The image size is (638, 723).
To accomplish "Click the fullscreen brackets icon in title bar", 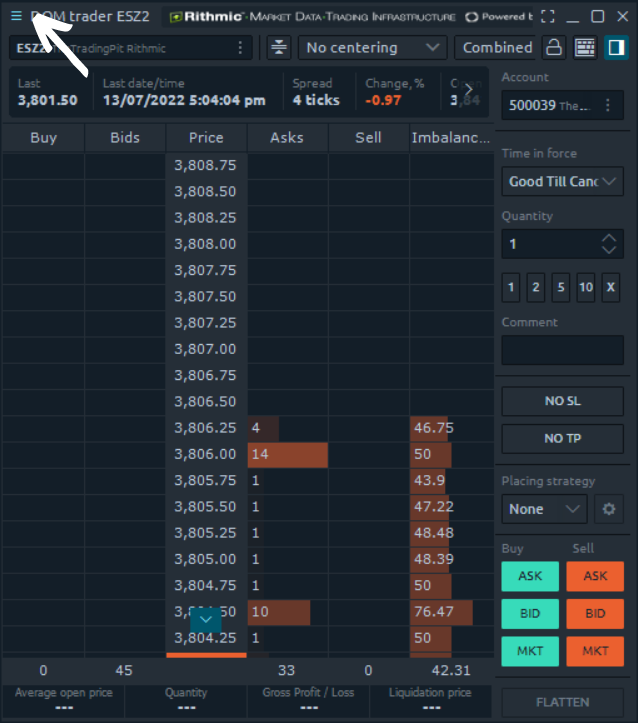I will pos(546,16).
